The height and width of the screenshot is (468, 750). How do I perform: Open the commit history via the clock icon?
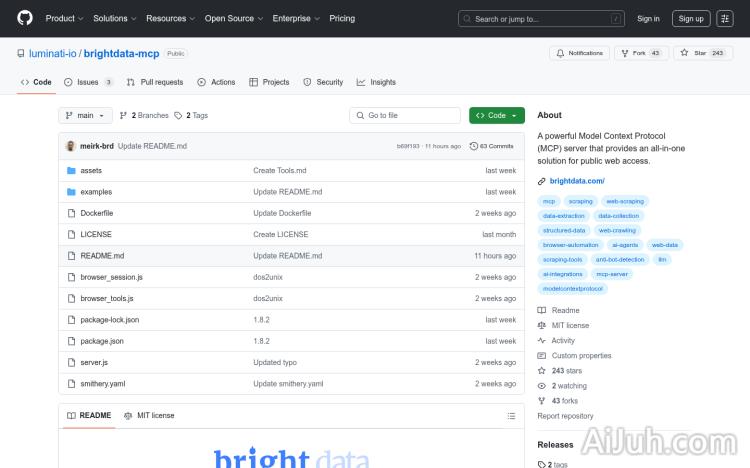474,146
